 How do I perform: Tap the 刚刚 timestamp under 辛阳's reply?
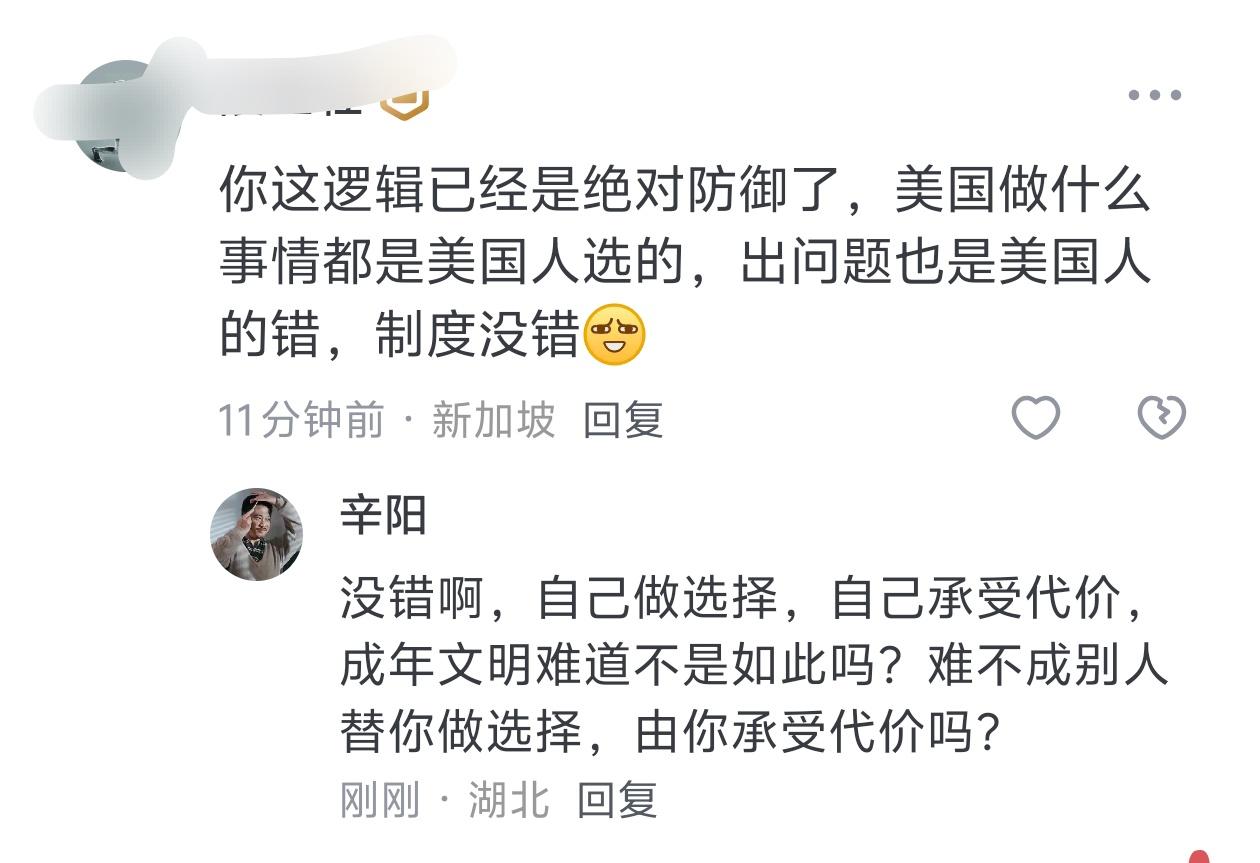(379, 800)
